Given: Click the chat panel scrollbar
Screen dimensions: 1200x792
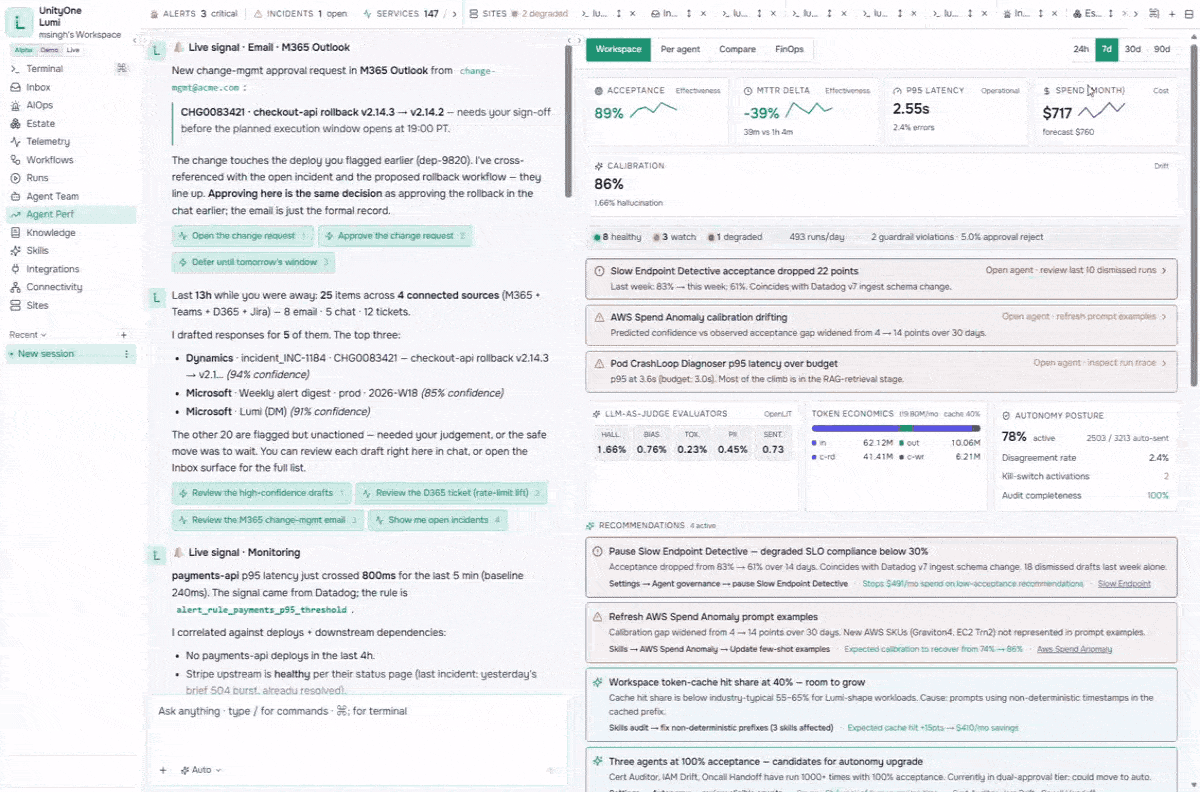Looking at the screenshot, I should (568, 120).
